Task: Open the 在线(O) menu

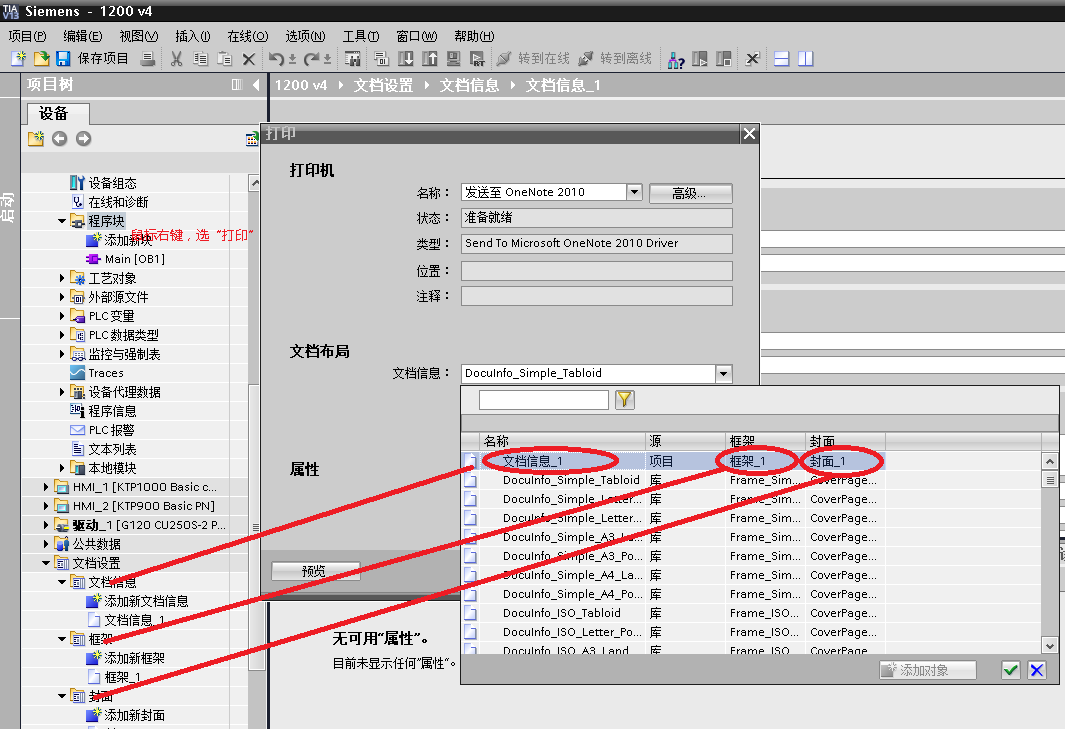Action: pos(247,36)
